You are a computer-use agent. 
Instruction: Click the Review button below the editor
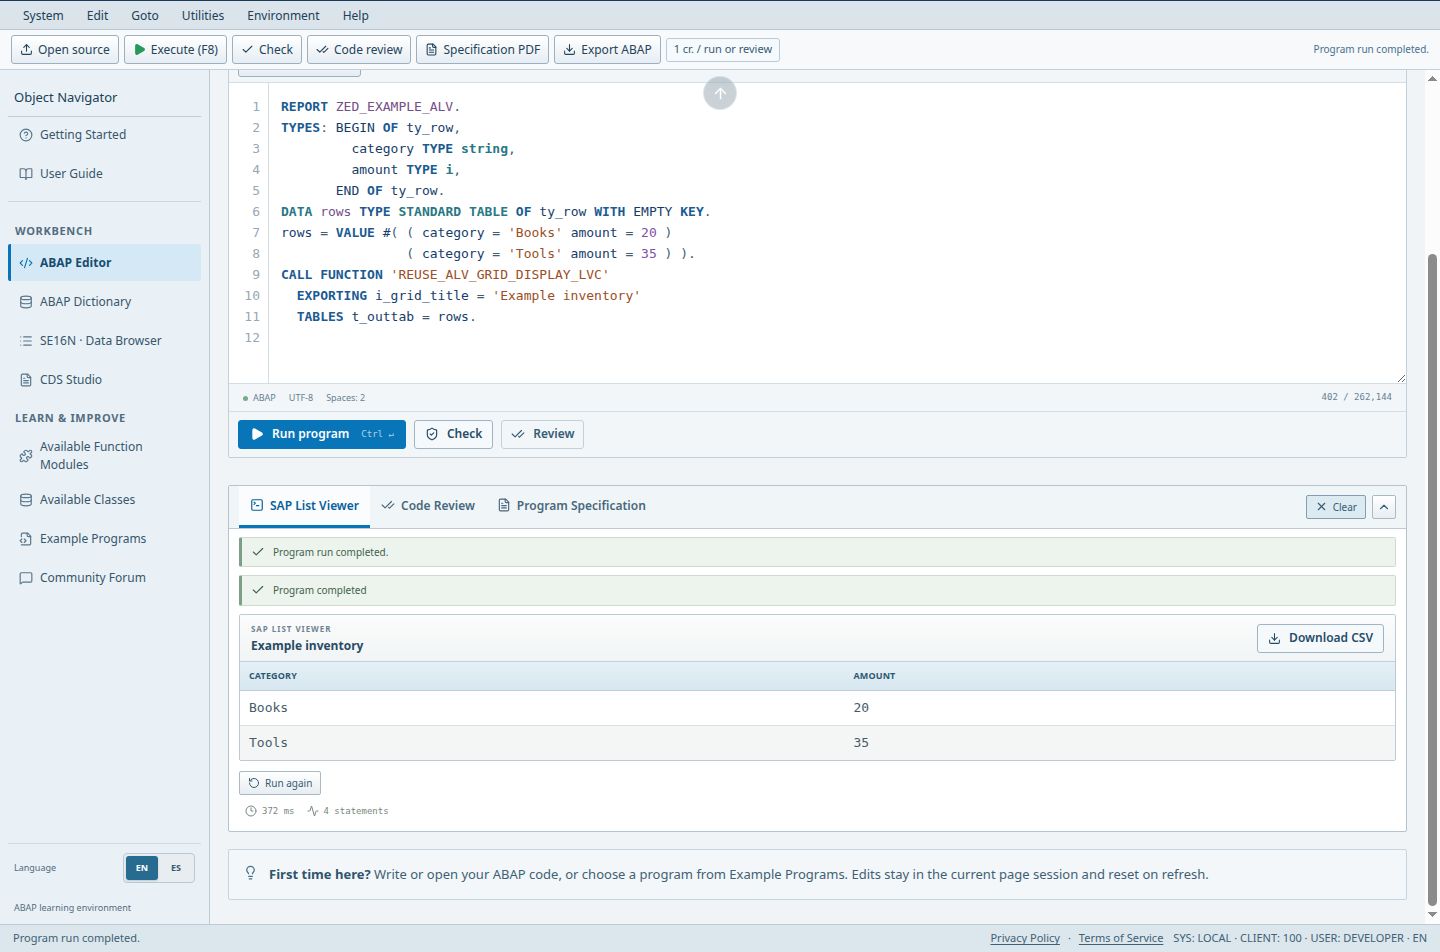[542, 434]
